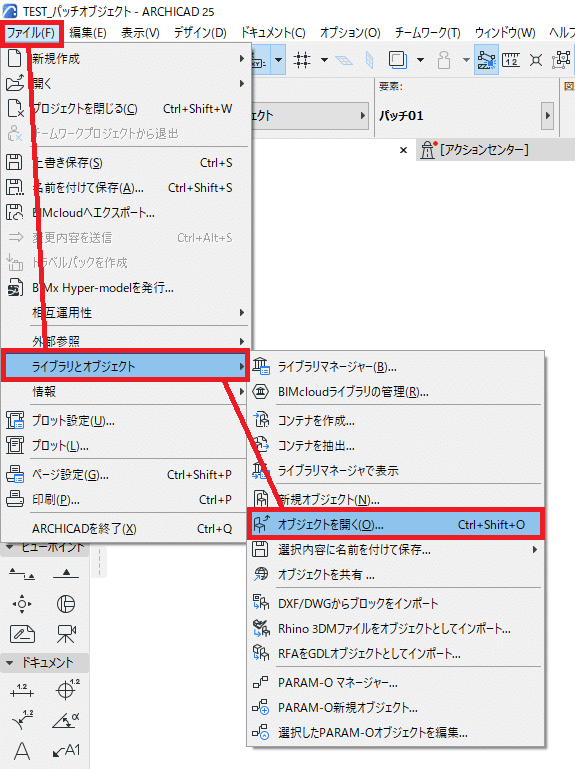Open BIMcloudライブラリの管理(R)...
Image resolution: width=575 pixels, height=769 pixels.
click(x=395, y=392)
